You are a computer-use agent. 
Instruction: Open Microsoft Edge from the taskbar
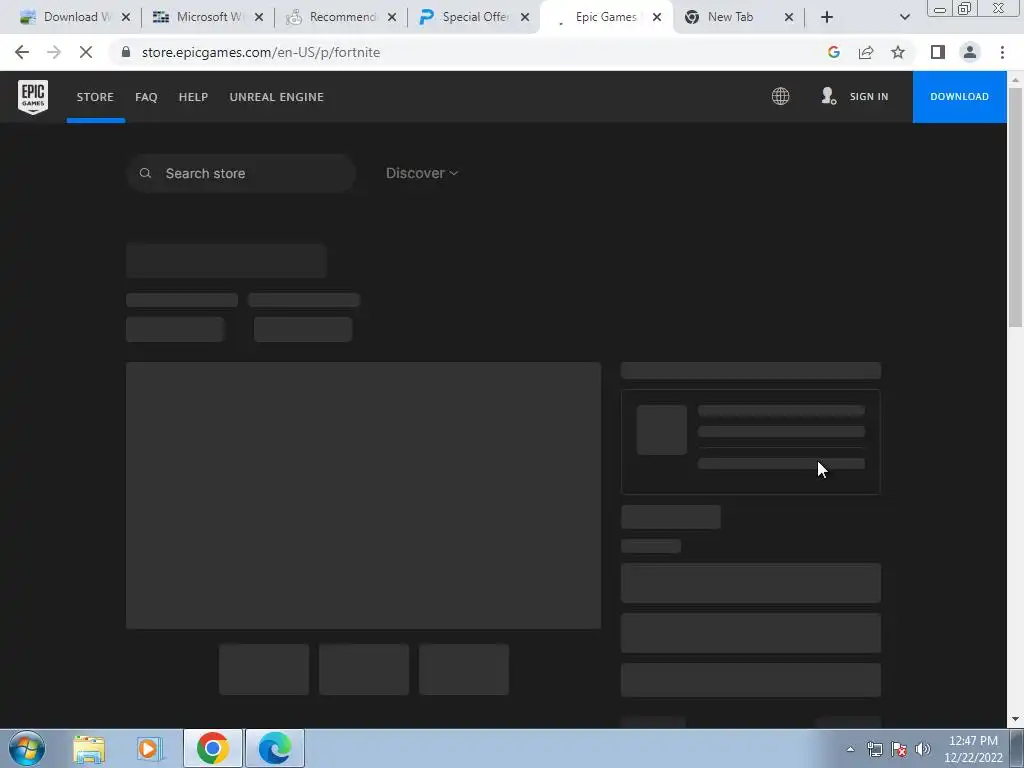(x=275, y=748)
